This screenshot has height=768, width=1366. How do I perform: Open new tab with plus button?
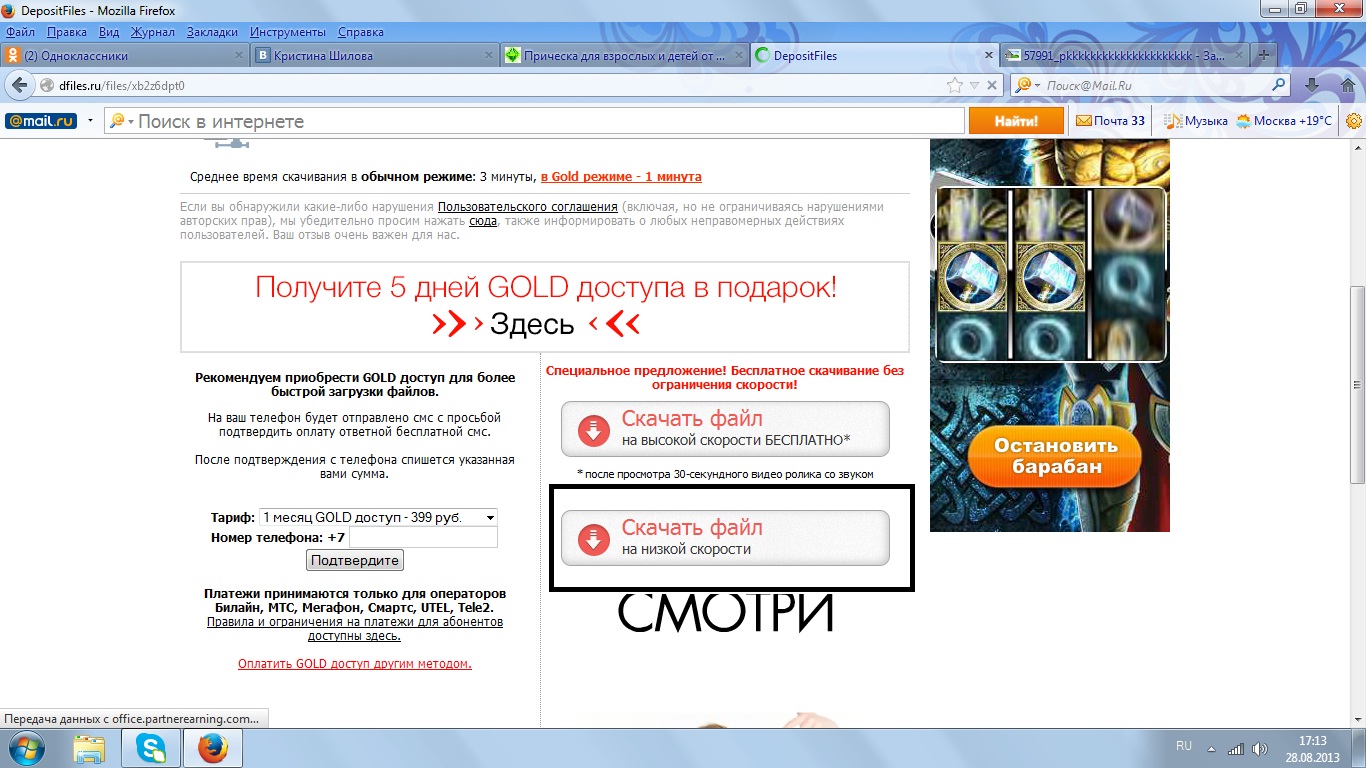point(1264,55)
